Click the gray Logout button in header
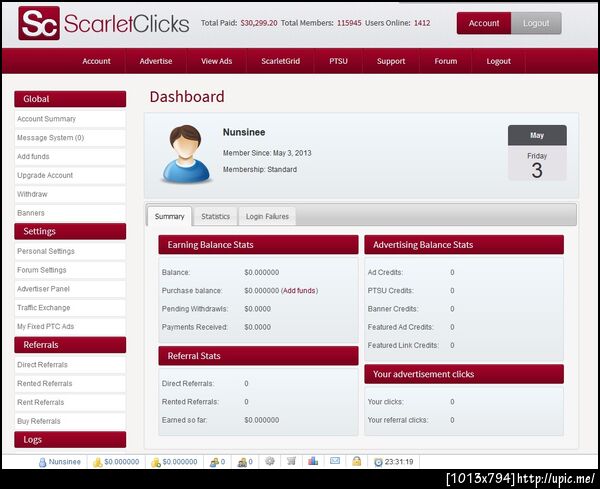Screen dimensions: 600x489 point(536,23)
